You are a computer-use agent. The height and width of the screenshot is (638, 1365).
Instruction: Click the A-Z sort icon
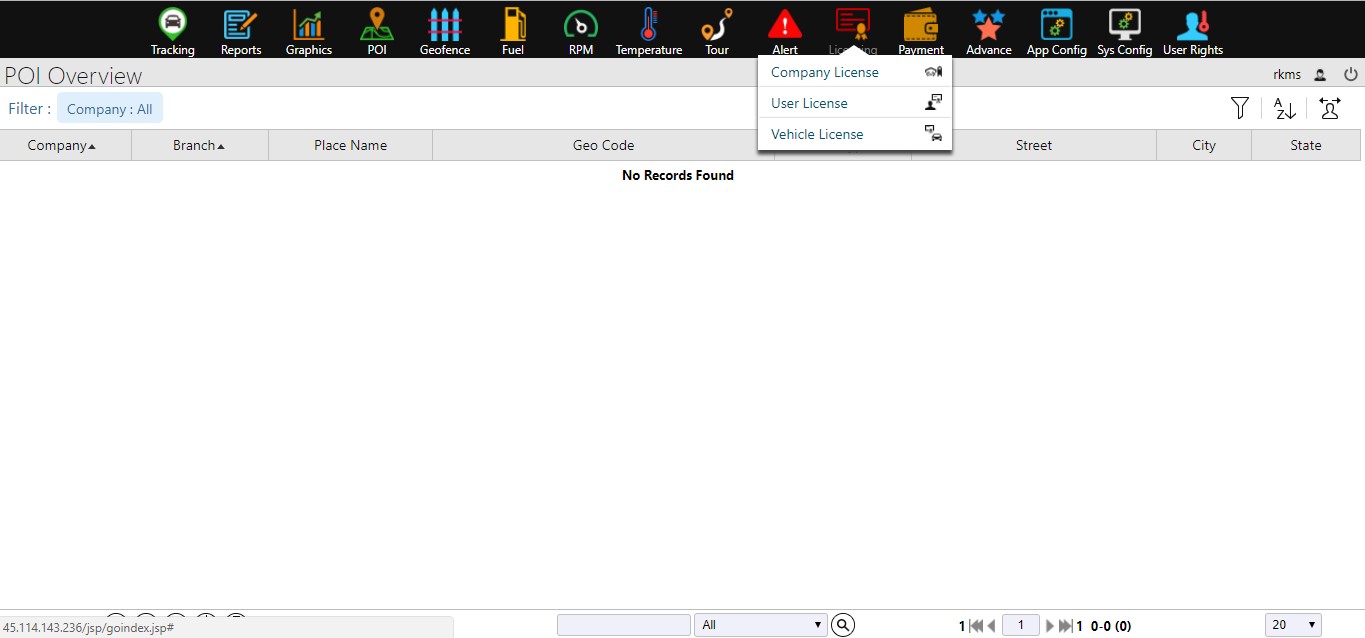pos(1285,109)
